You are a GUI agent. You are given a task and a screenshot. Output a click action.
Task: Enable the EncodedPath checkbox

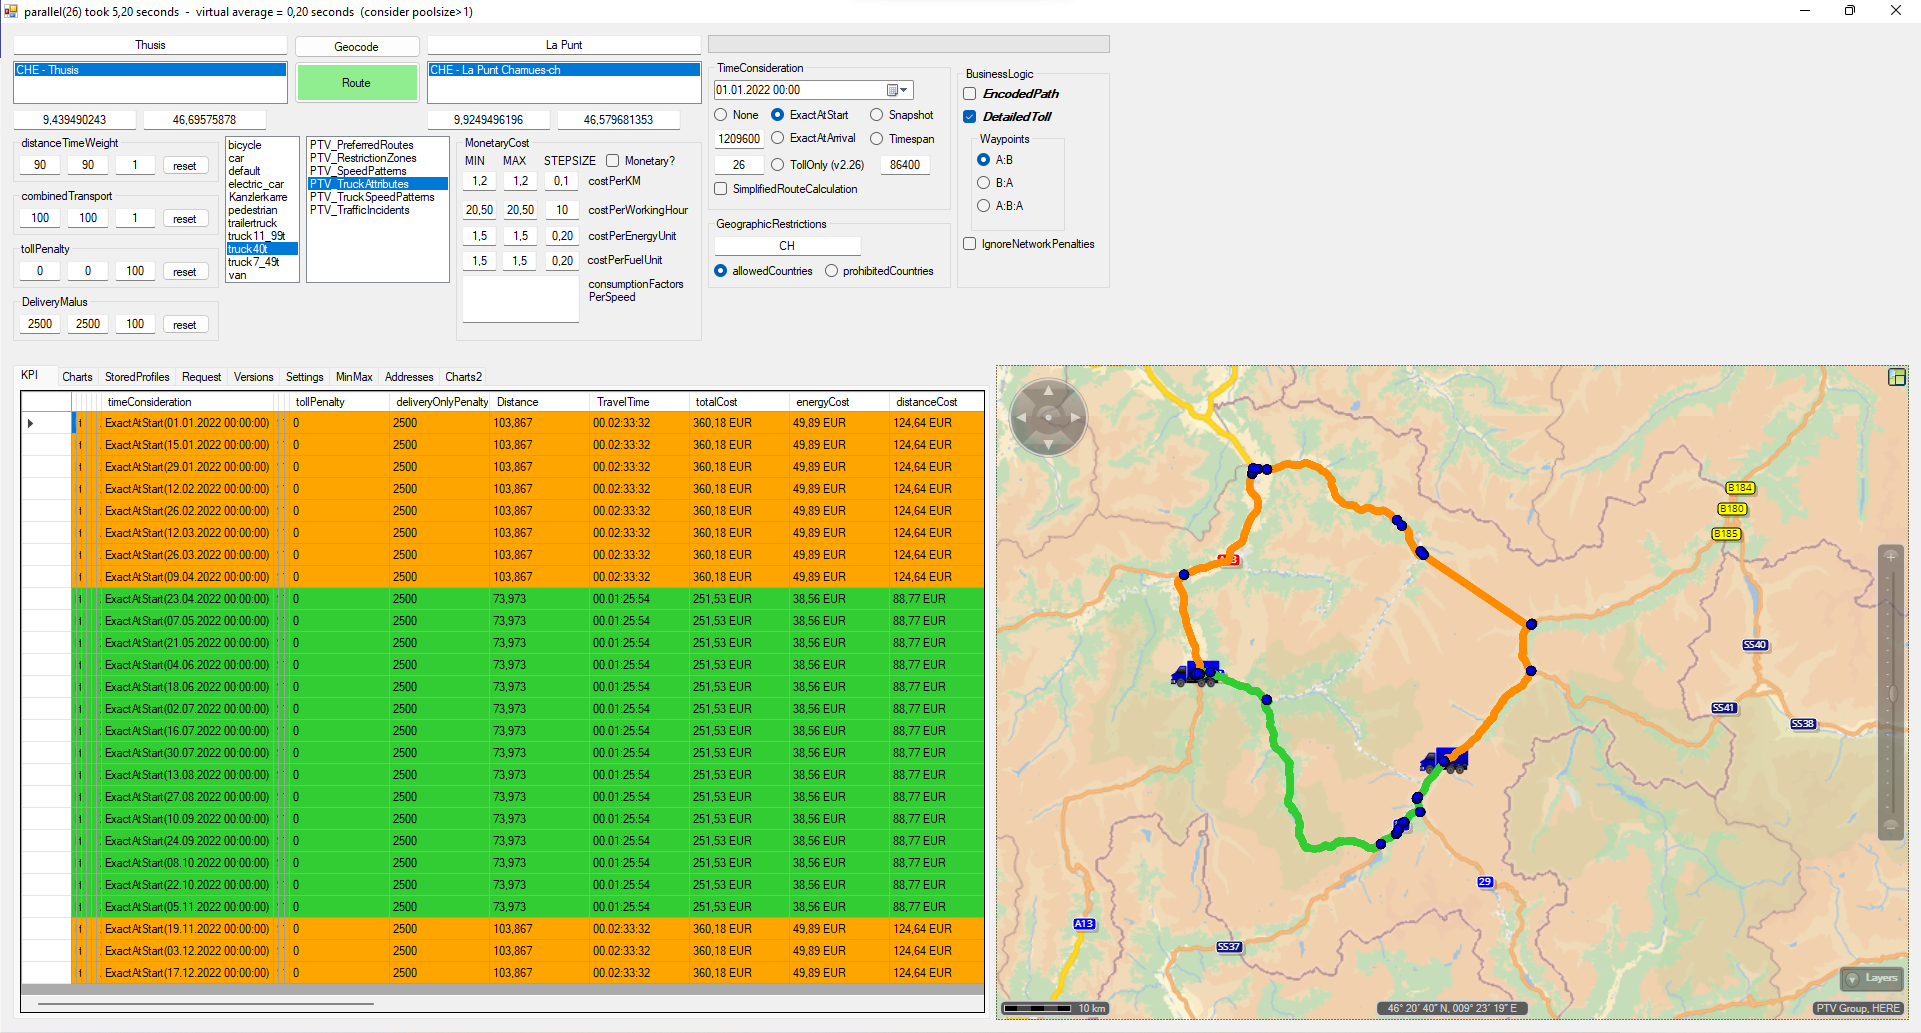coord(970,94)
